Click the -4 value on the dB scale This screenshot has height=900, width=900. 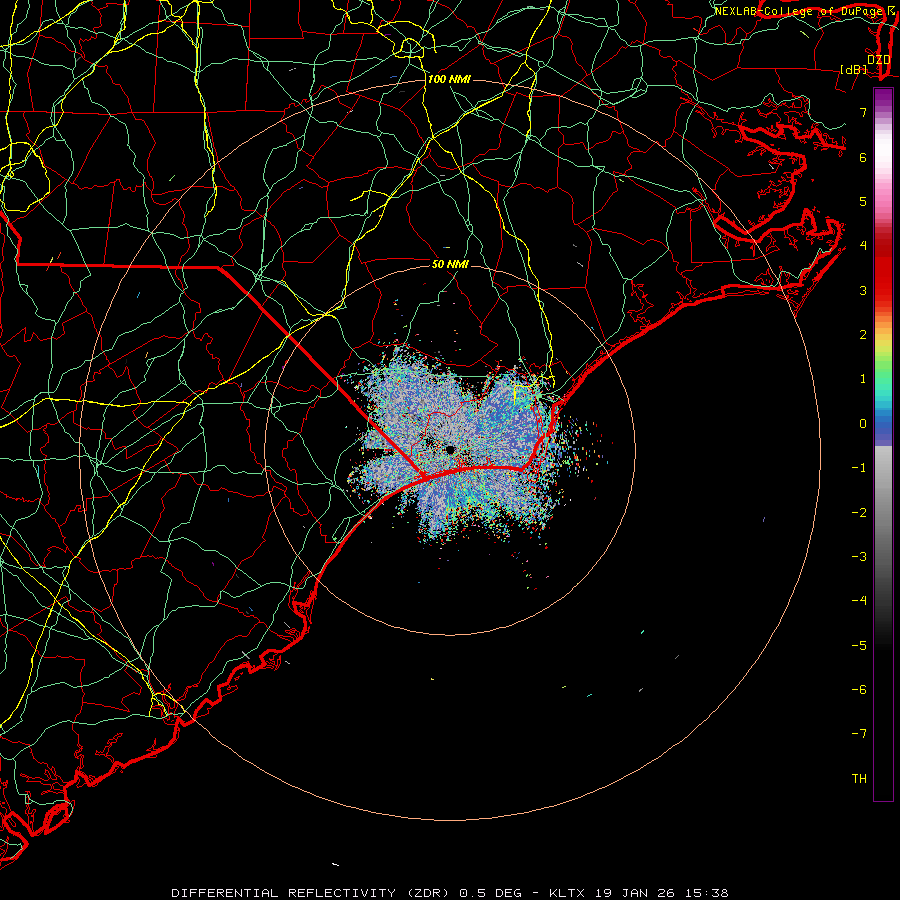click(859, 601)
